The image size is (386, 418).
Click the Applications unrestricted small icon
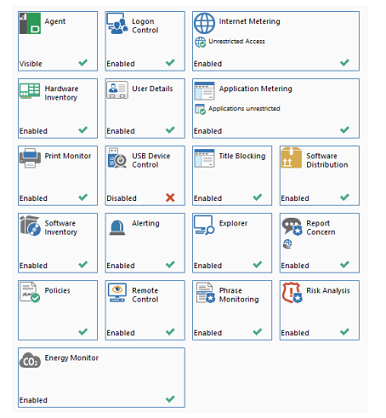[200, 109]
